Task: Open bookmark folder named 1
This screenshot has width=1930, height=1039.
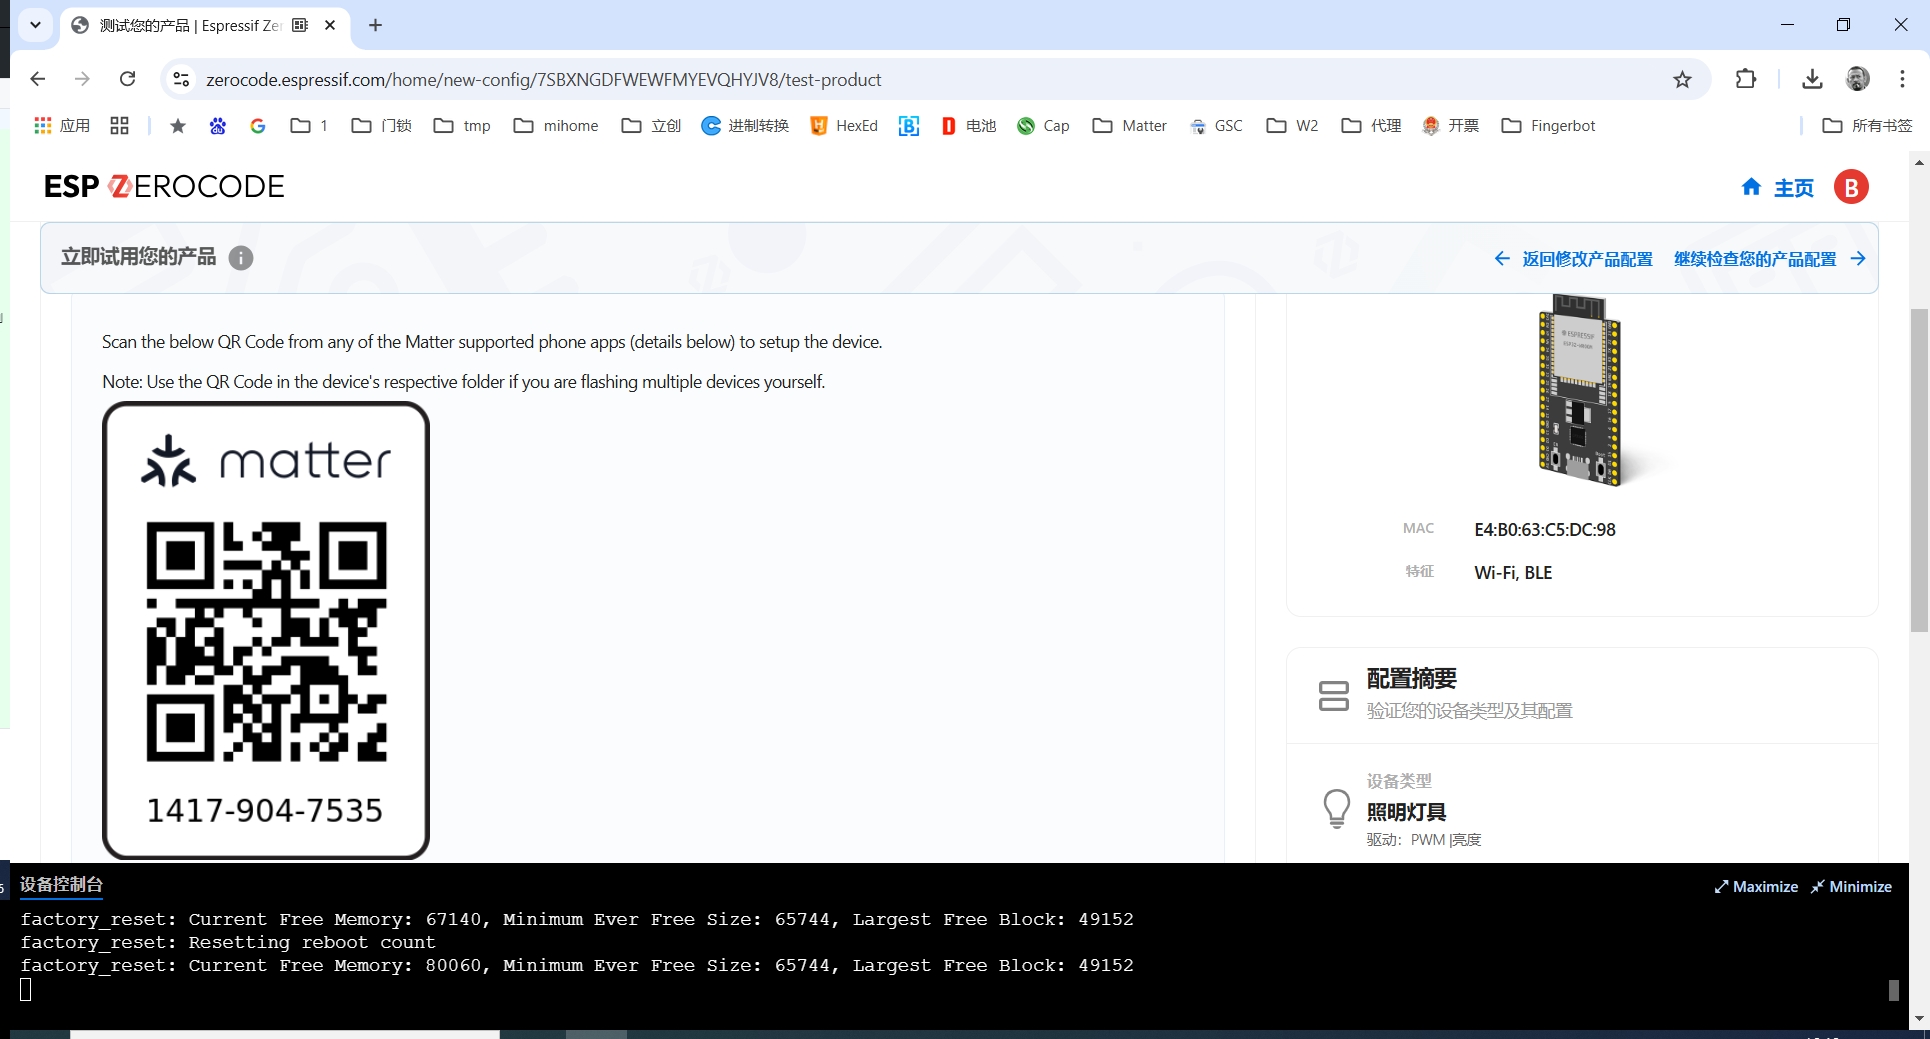Action: click(x=309, y=125)
